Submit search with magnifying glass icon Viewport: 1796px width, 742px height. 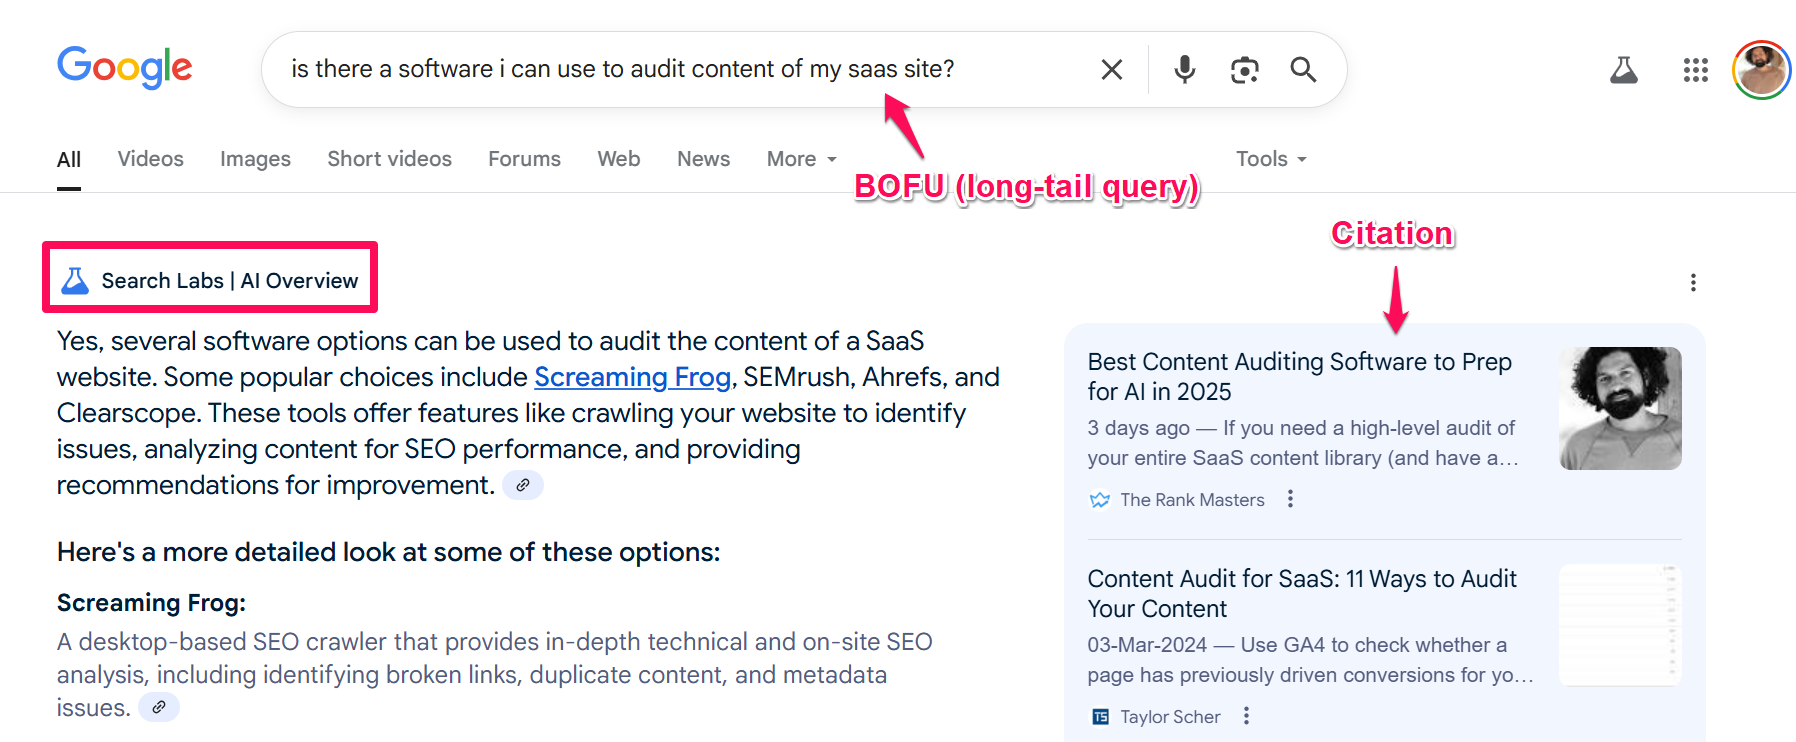(x=1303, y=69)
